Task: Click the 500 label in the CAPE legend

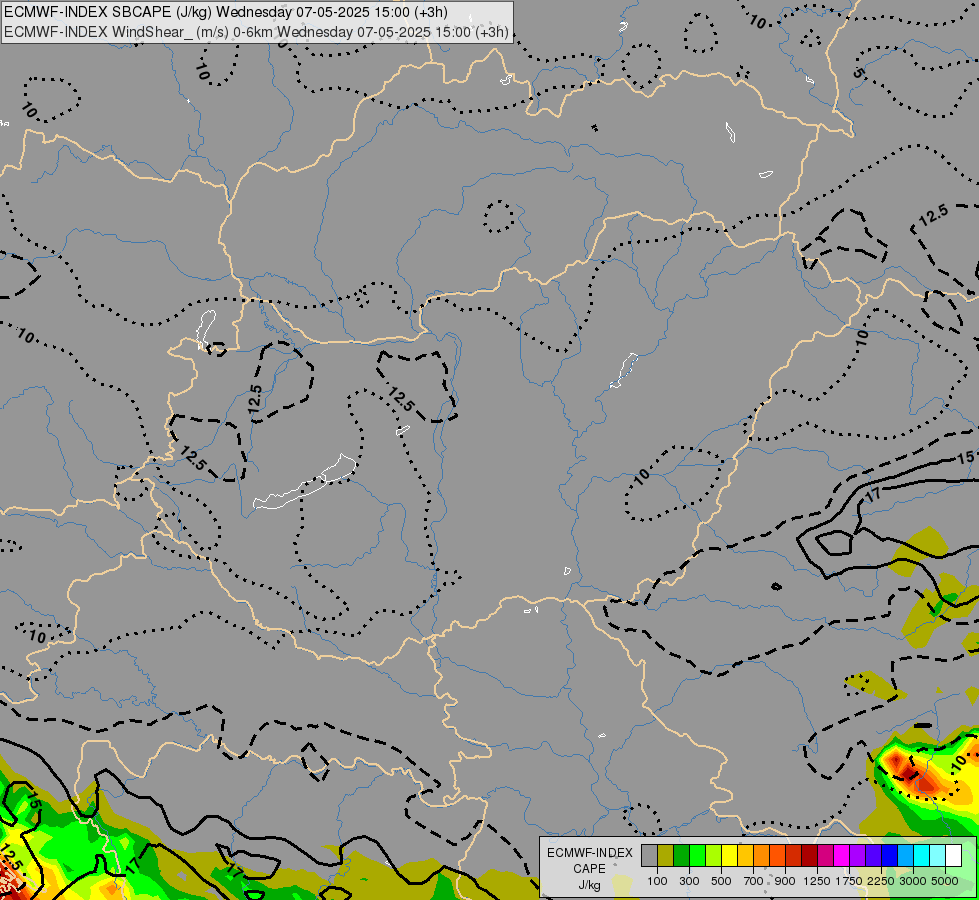Action: 721,881
